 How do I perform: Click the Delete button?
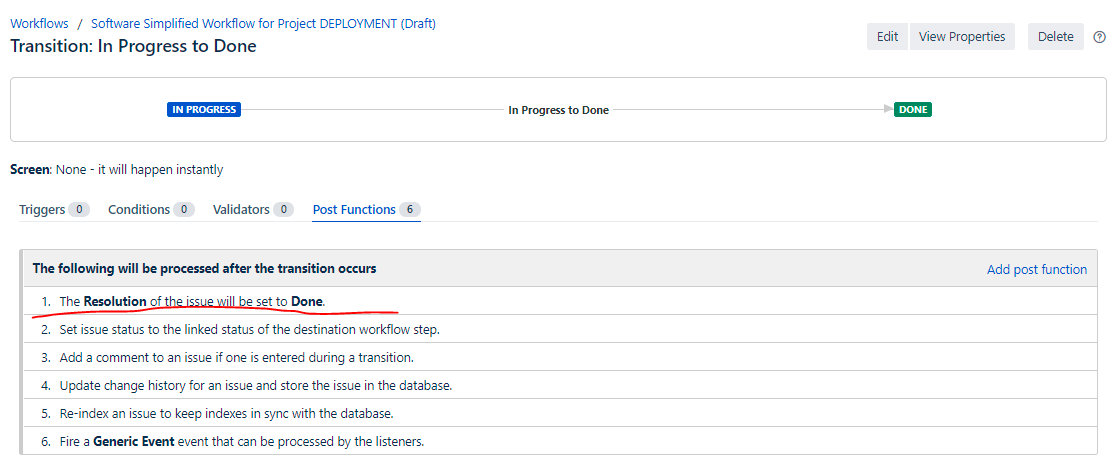1055,36
